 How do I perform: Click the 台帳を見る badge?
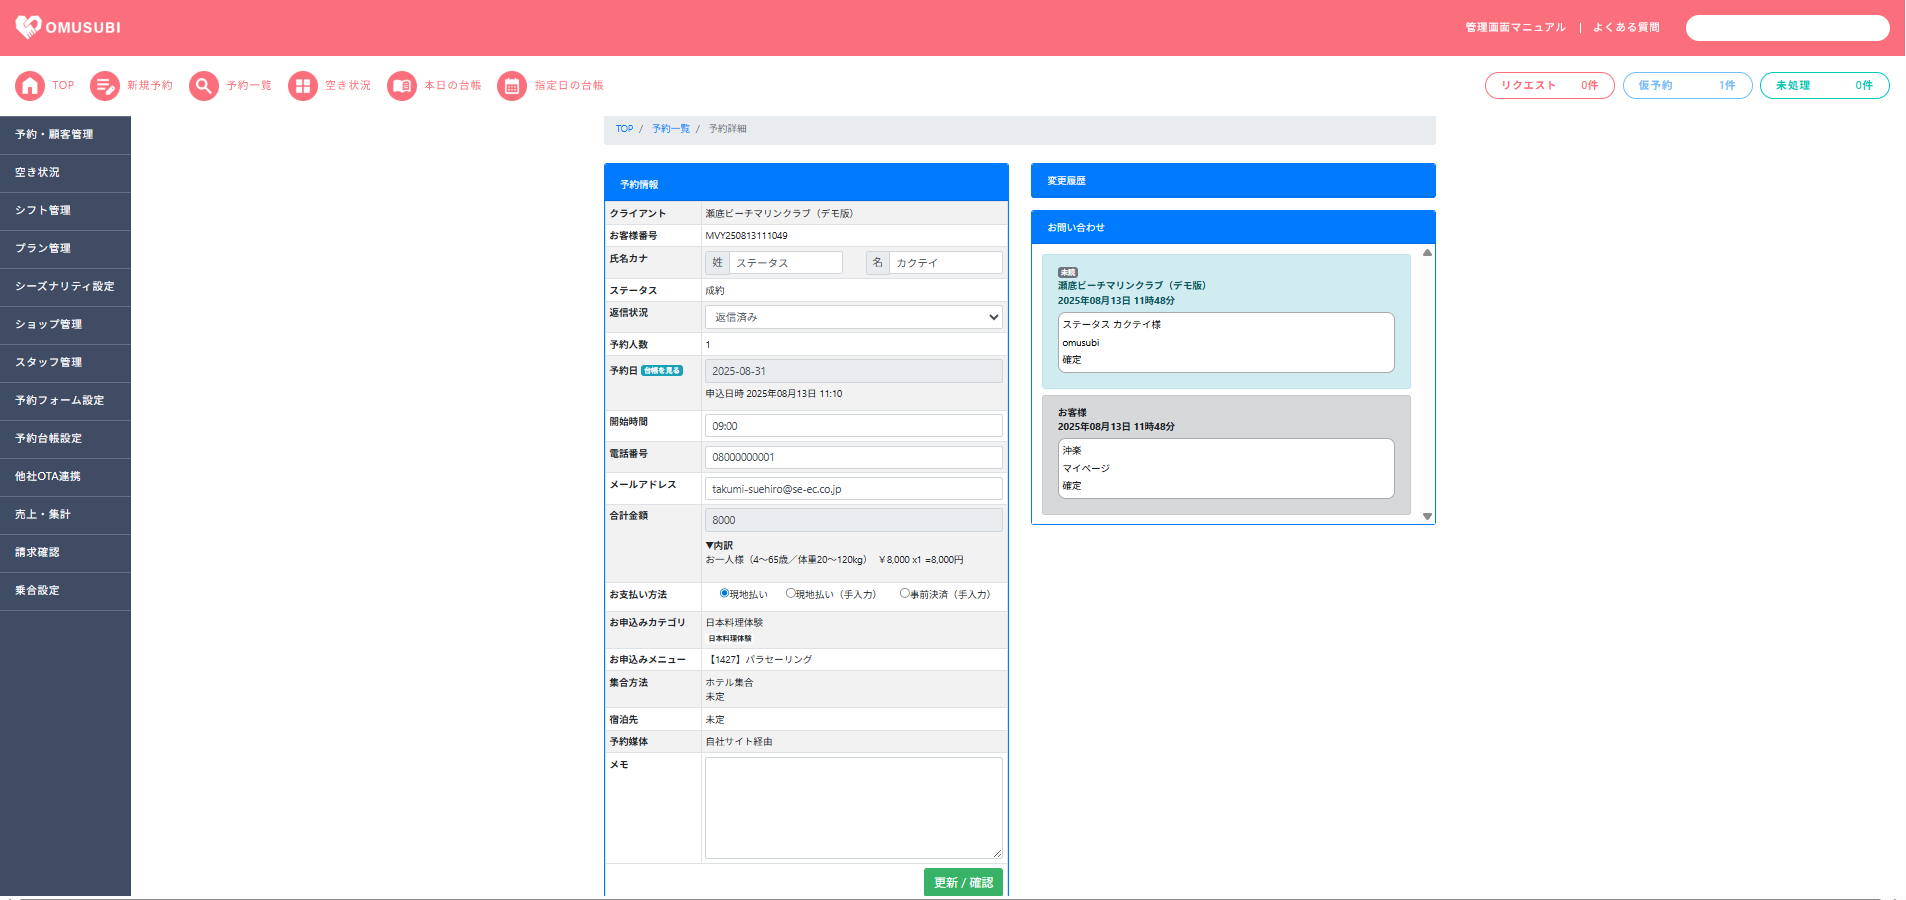point(662,371)
